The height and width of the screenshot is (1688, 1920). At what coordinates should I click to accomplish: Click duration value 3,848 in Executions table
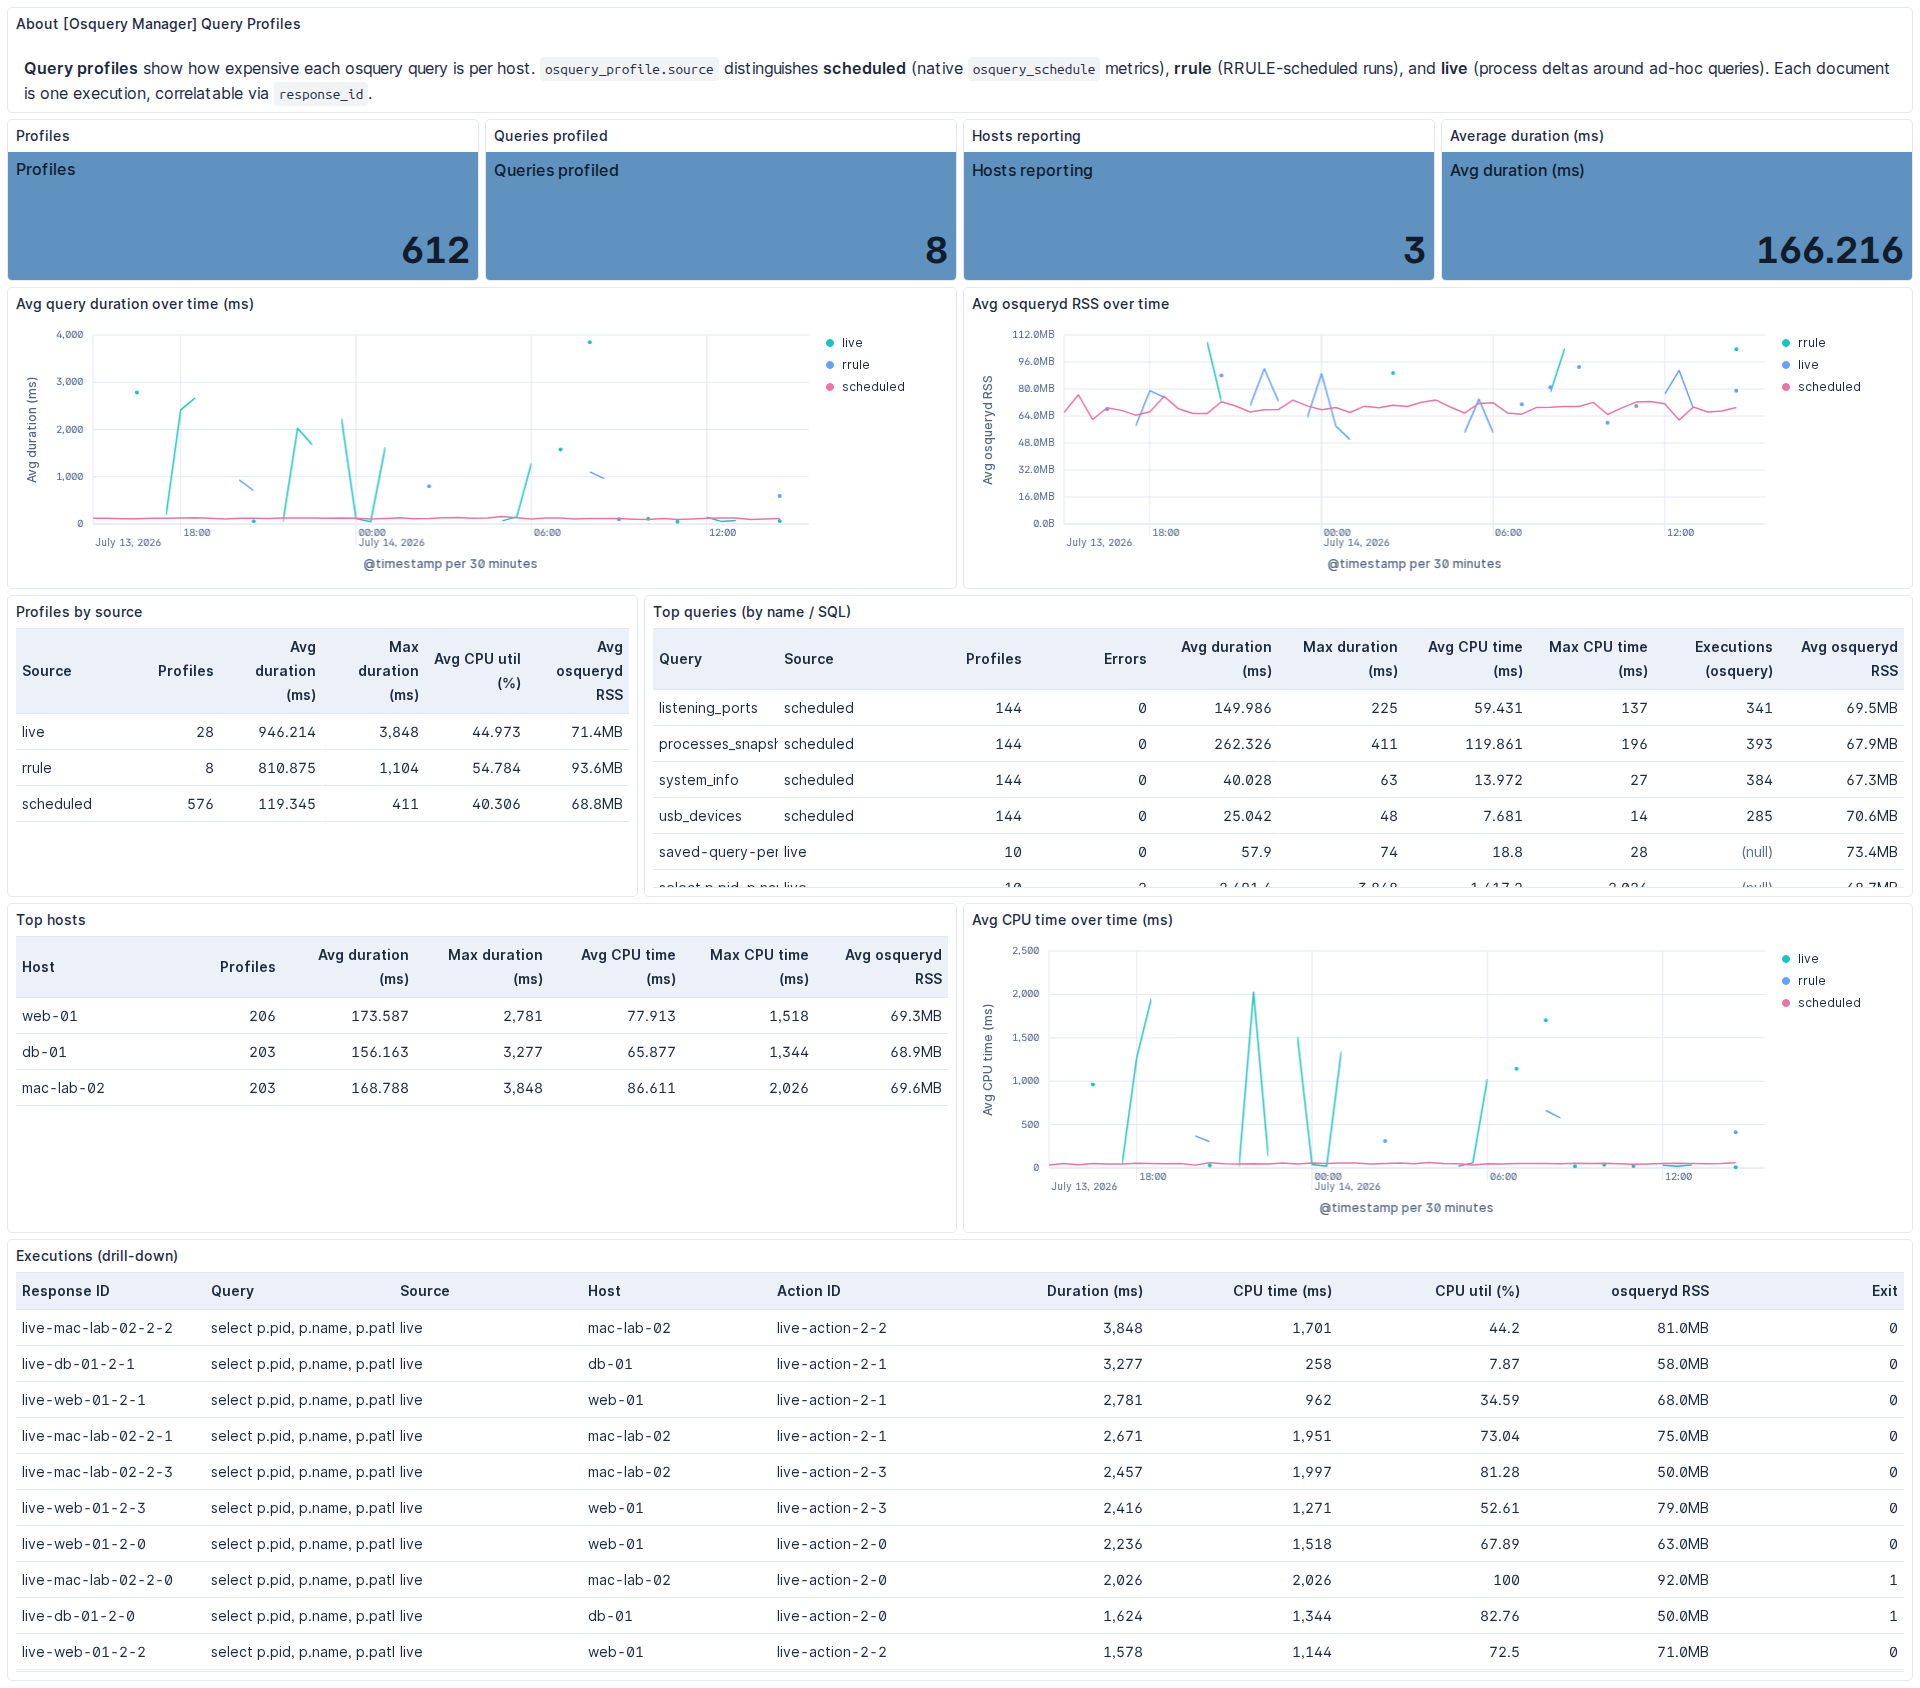click(x=1122, y=1328)
